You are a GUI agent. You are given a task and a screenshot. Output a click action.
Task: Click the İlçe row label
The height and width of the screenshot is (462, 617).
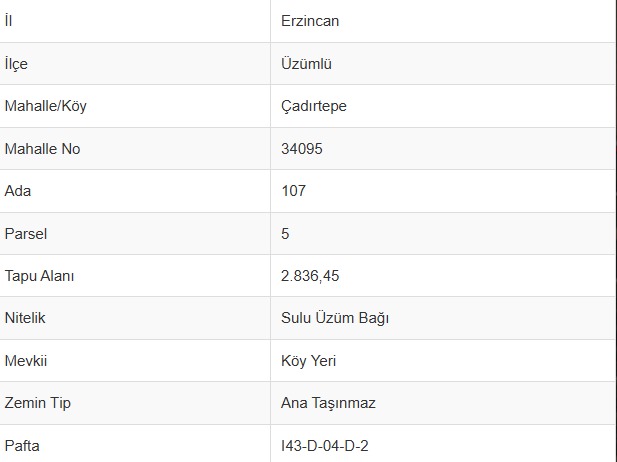tap(16, 63)
